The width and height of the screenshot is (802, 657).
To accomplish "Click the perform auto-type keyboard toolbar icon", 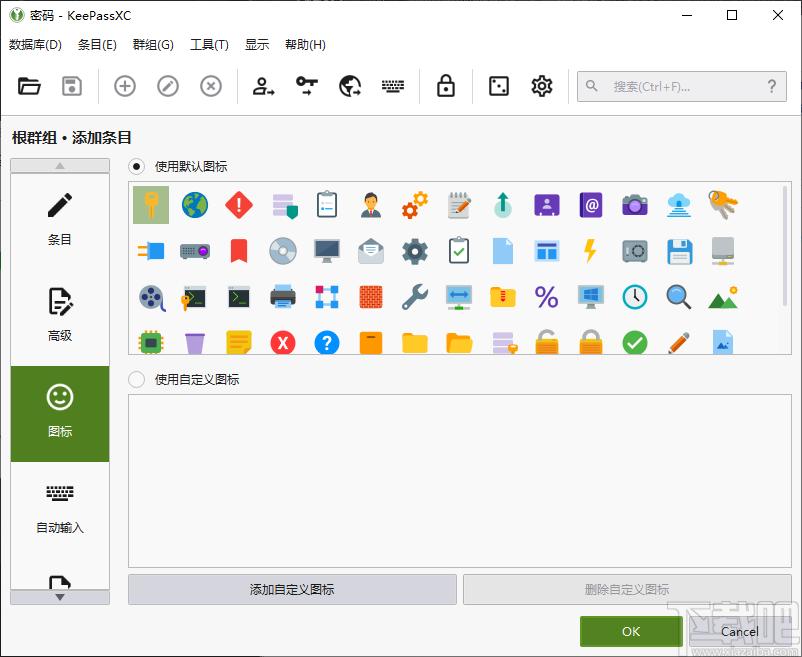I will tap(393, 86).
